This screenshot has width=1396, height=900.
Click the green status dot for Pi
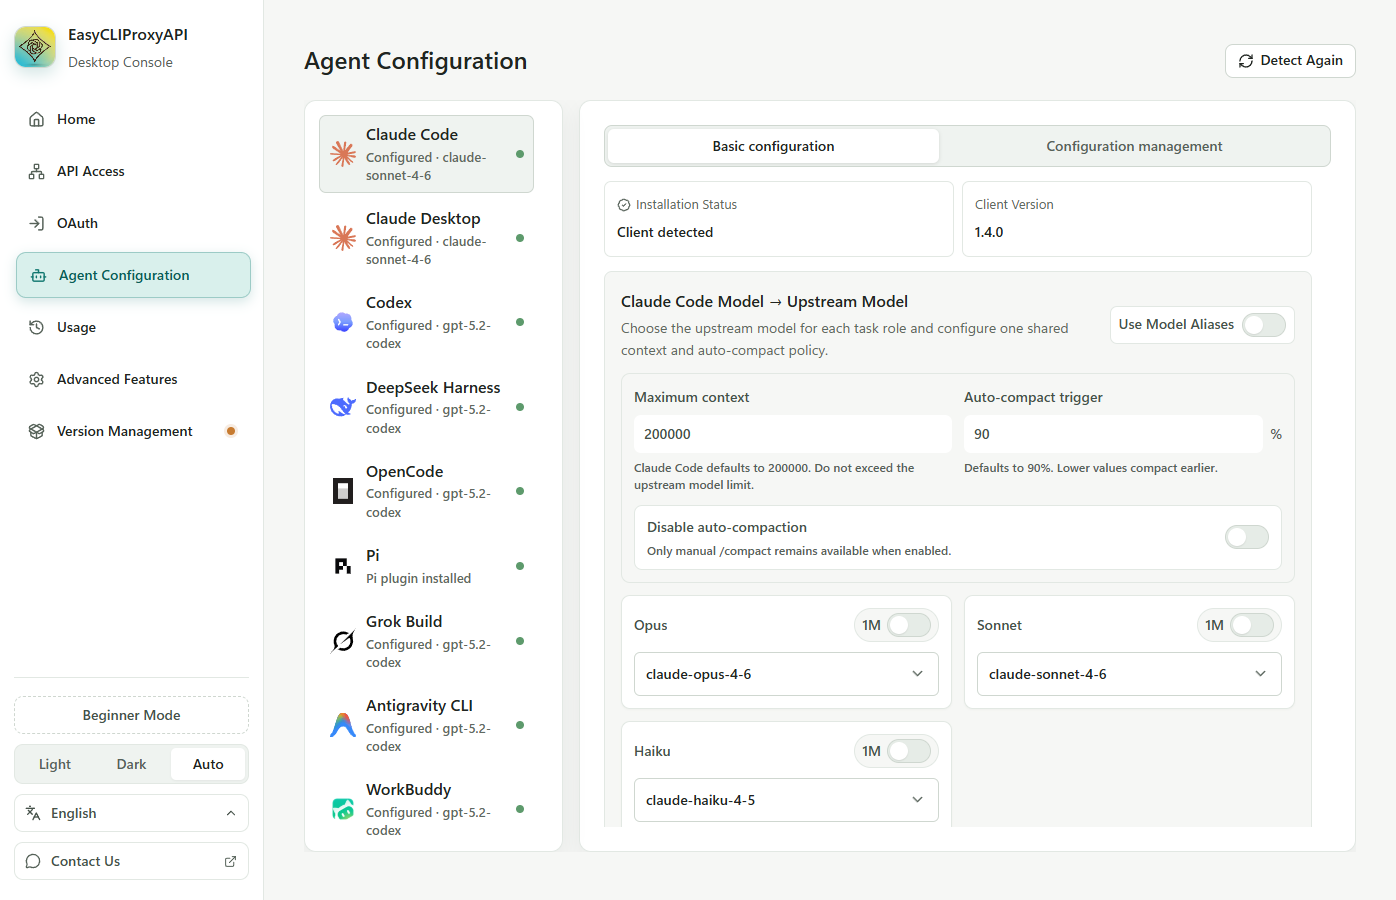(x=520, y=566)
